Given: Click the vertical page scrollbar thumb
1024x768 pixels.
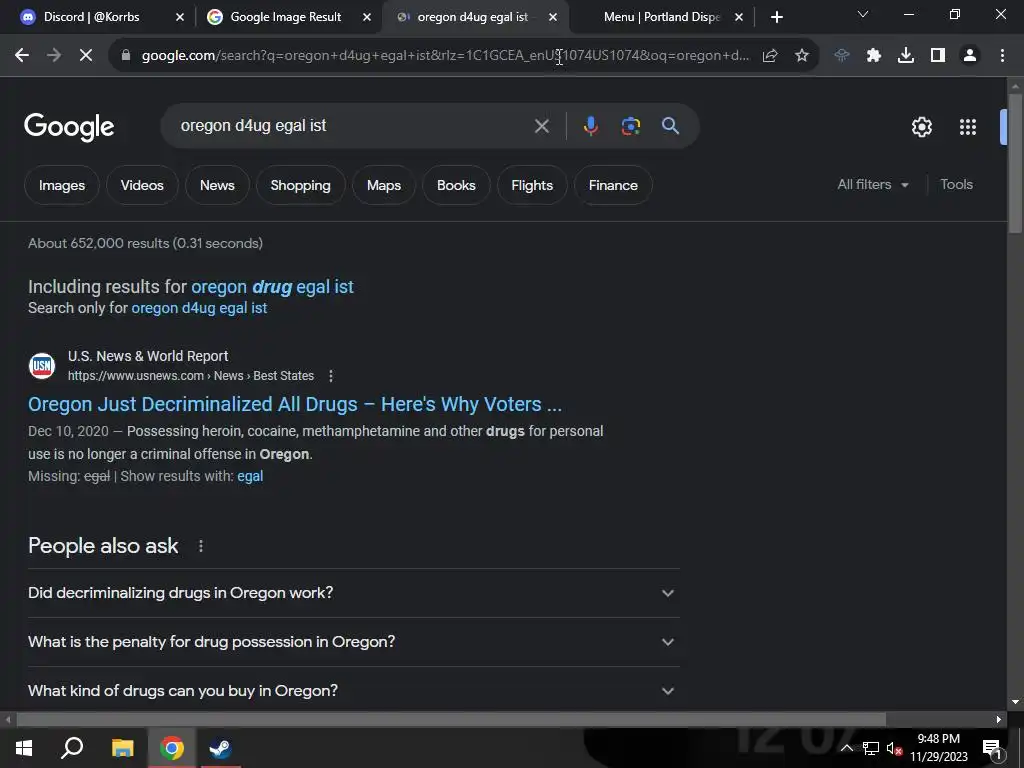Looking at the screenshot, I should point(1015,163).
